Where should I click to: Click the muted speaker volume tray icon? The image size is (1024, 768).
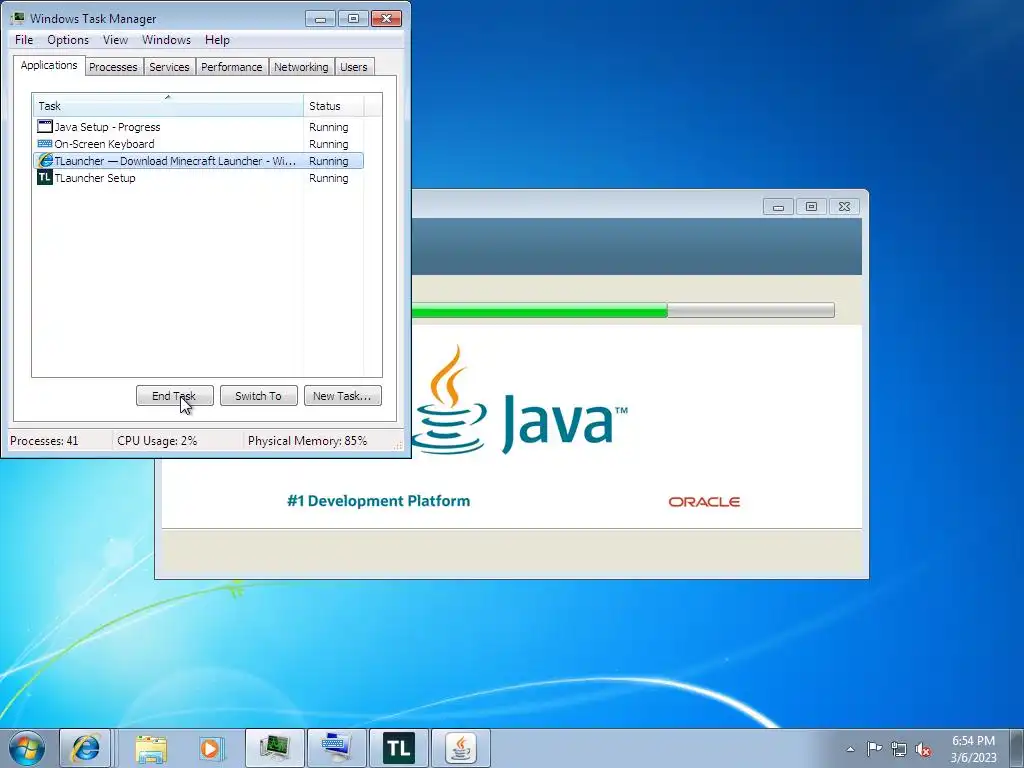[923, 749]
